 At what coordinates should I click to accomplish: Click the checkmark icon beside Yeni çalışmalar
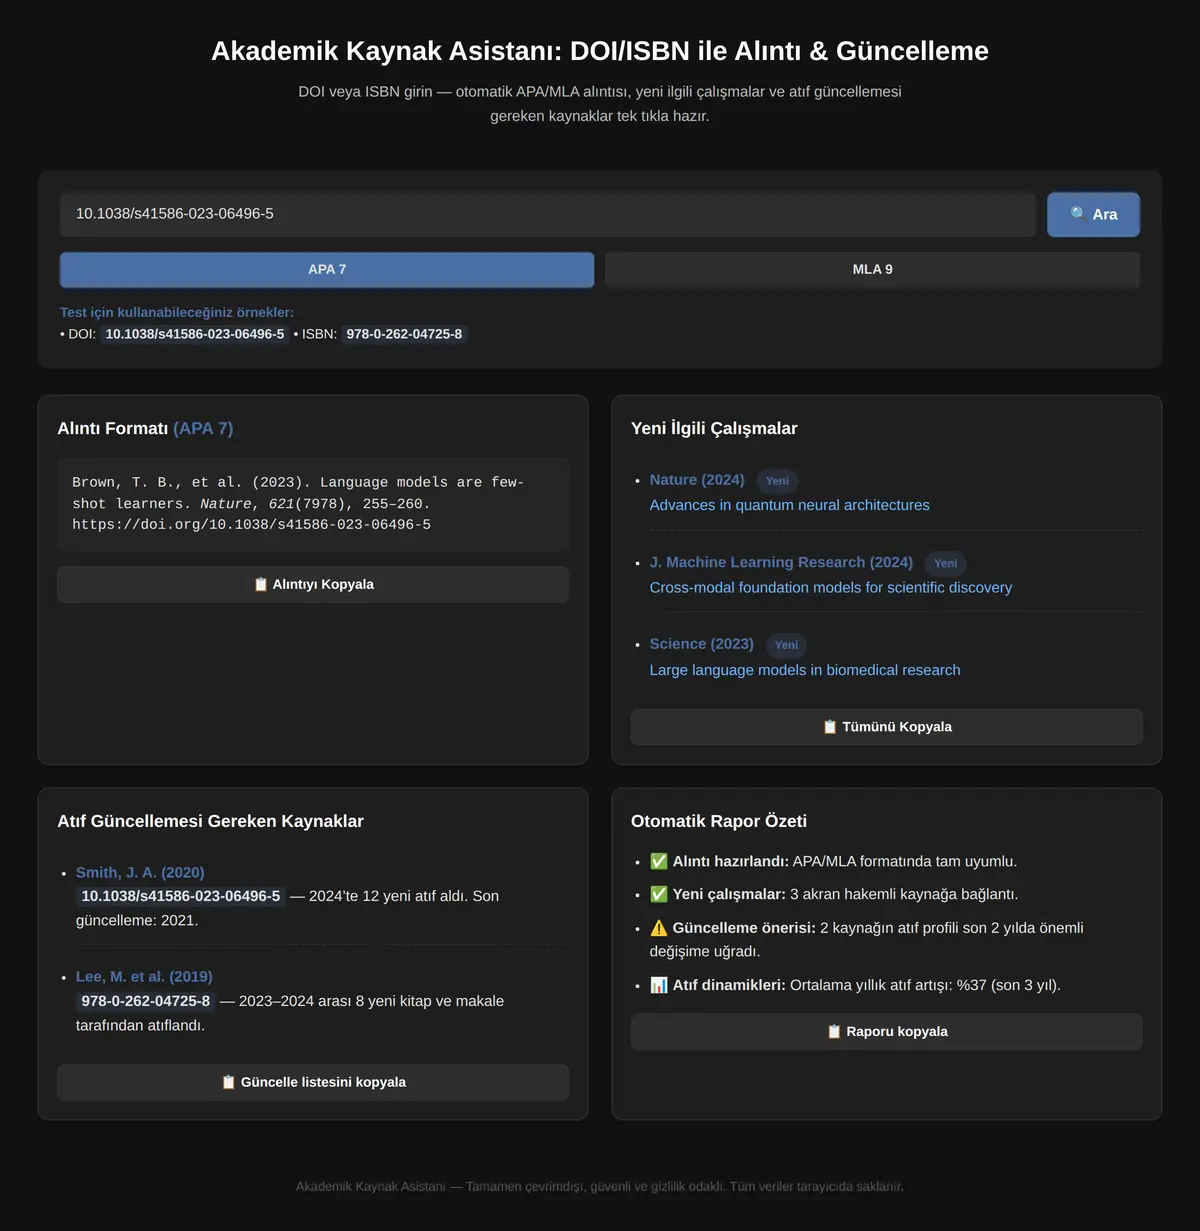658,894
